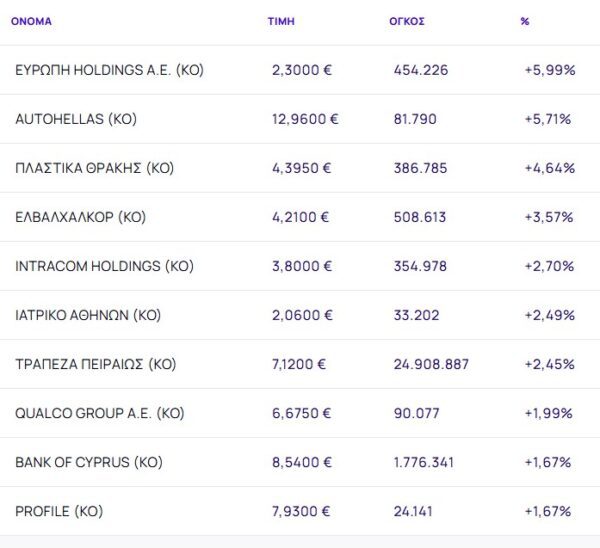Open PROFILE (ΚΟ) stock row
The image size is (600, 548).
tap(59, 511)
